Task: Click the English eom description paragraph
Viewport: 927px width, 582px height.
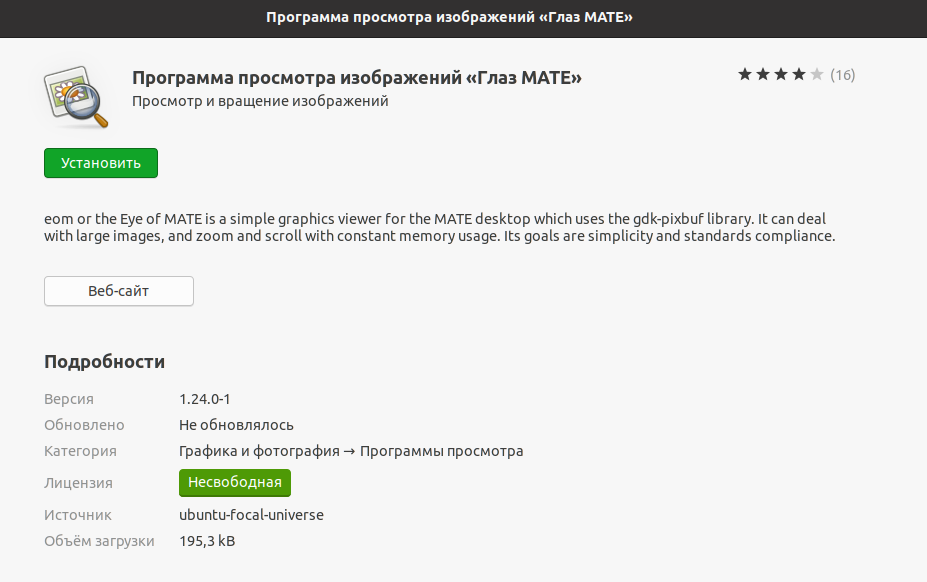Action: pyautogui.click(x=439, y=228)
